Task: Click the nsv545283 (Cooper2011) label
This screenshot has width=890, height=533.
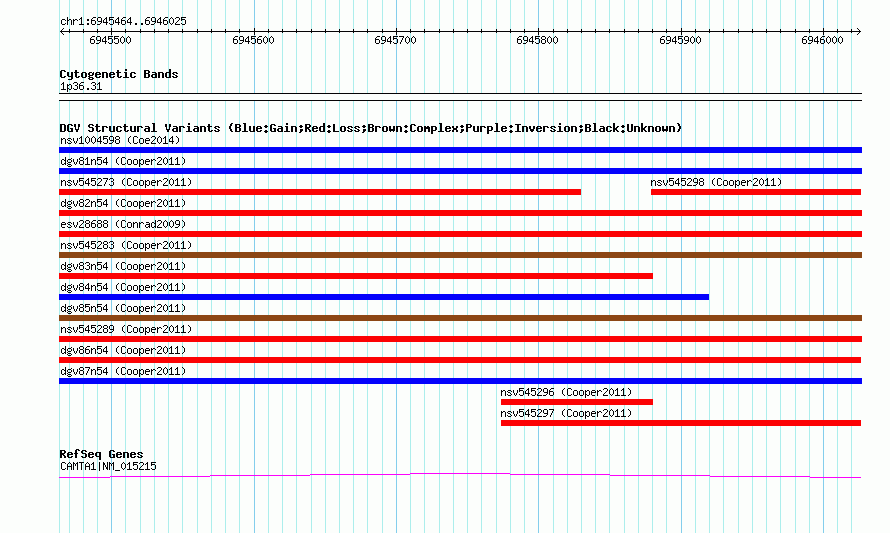Action: click(126, 245)
